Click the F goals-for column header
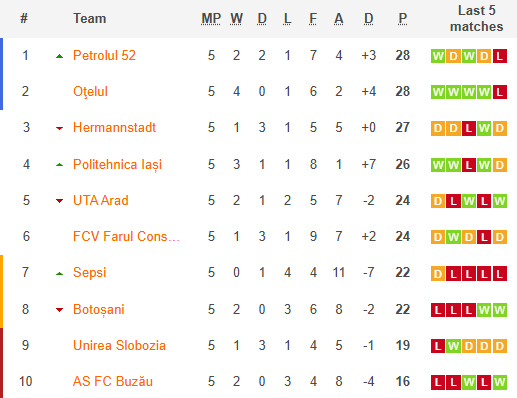This screenshot has width=517, height=398. click(x=313, y=19)
